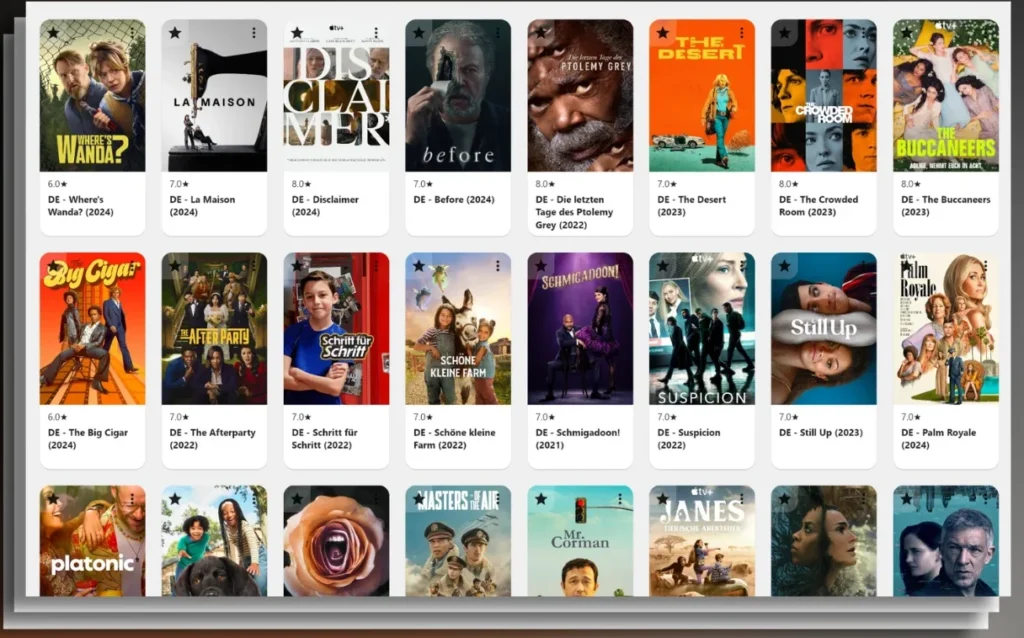
Task: Open the three-dot menu on Platonic poster
Action: coord(132,499)
